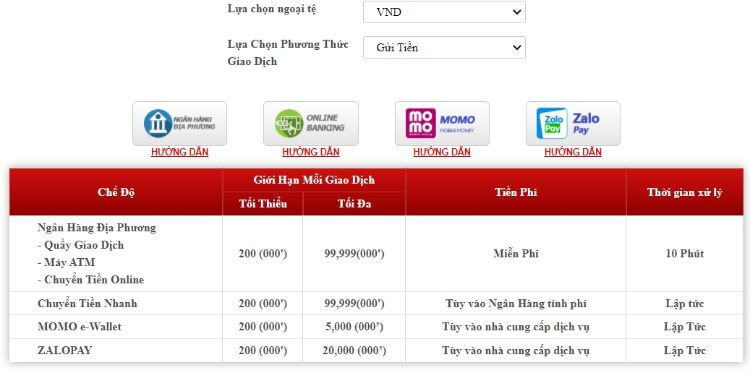Select the MOMO e-Wallet row label

click(x=79, y=327)
